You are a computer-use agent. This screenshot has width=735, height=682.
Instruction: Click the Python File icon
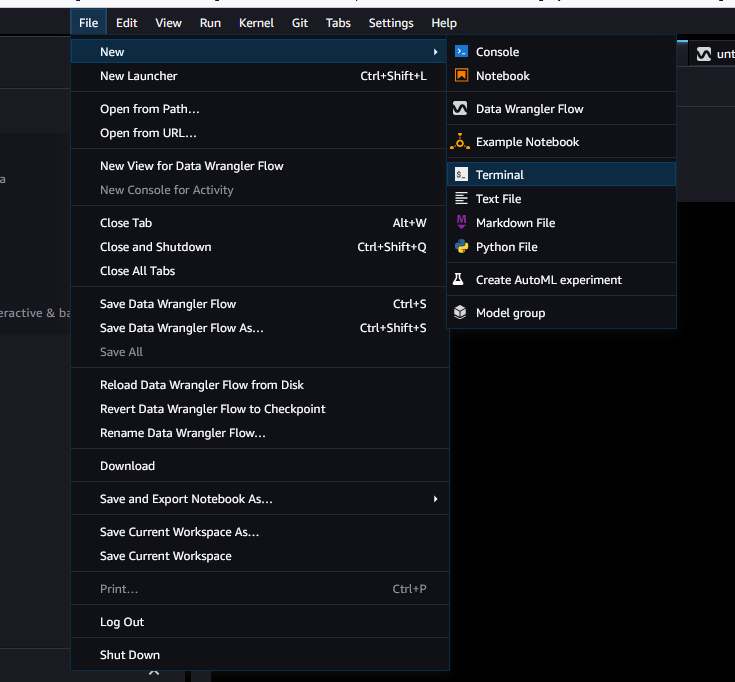tap(461, 247)
